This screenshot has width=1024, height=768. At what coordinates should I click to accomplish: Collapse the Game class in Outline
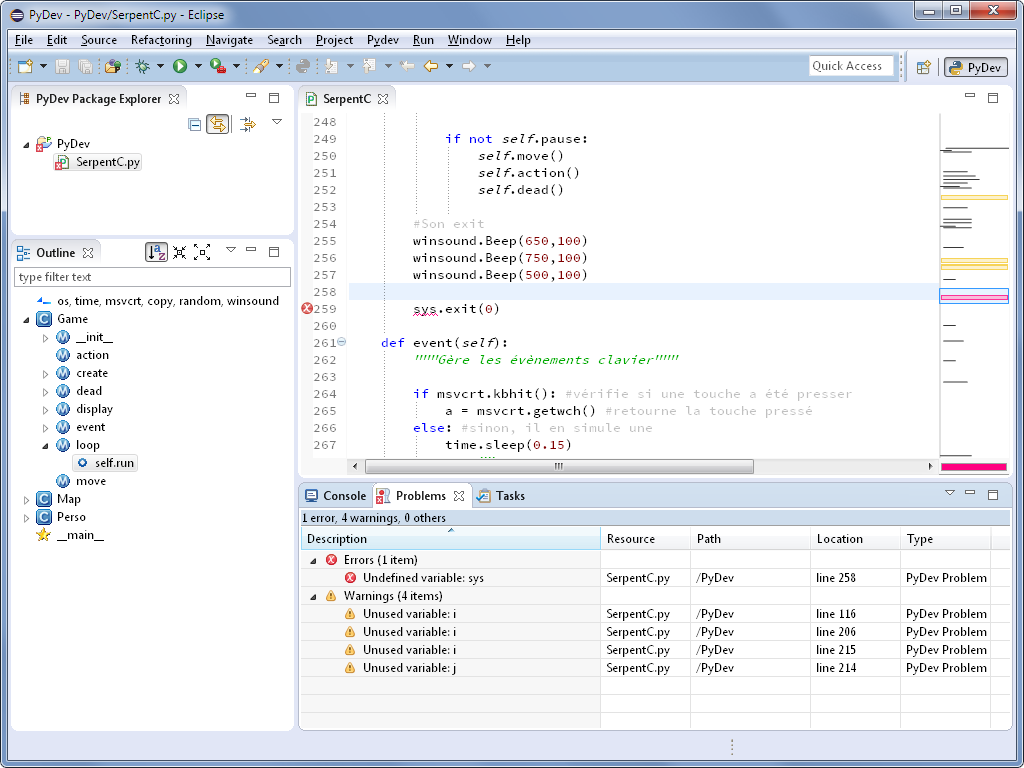pos(26,319)
